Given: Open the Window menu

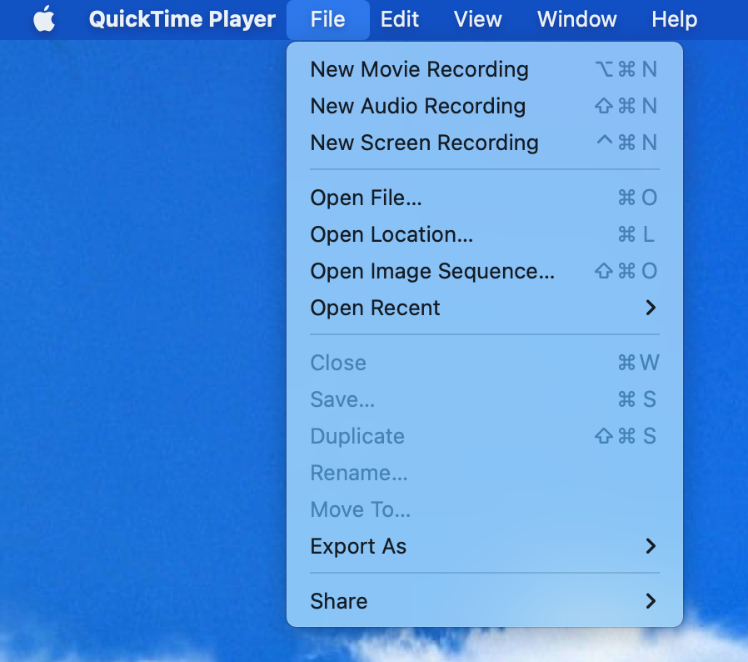Looking at the screenshot, I should [x=577, y=20].
